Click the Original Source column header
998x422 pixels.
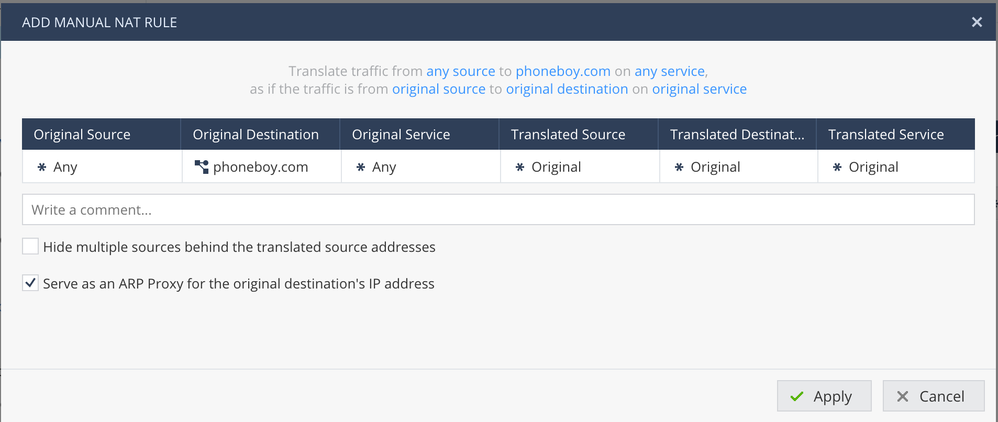click(102, 134)
